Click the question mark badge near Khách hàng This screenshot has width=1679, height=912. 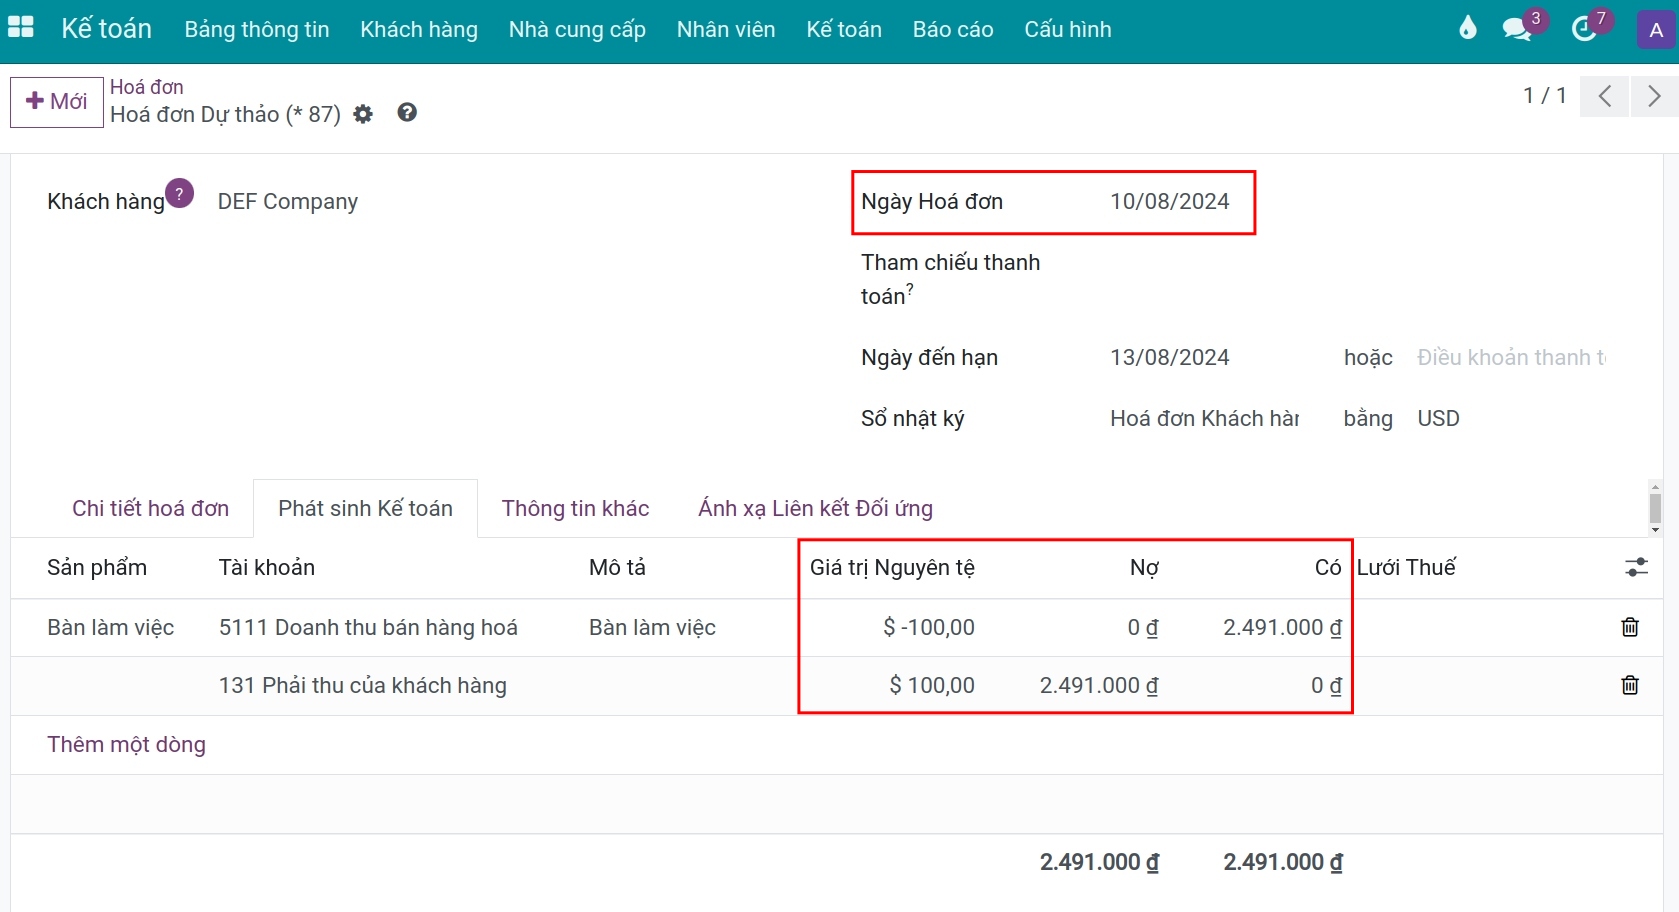tap(178, 191)
